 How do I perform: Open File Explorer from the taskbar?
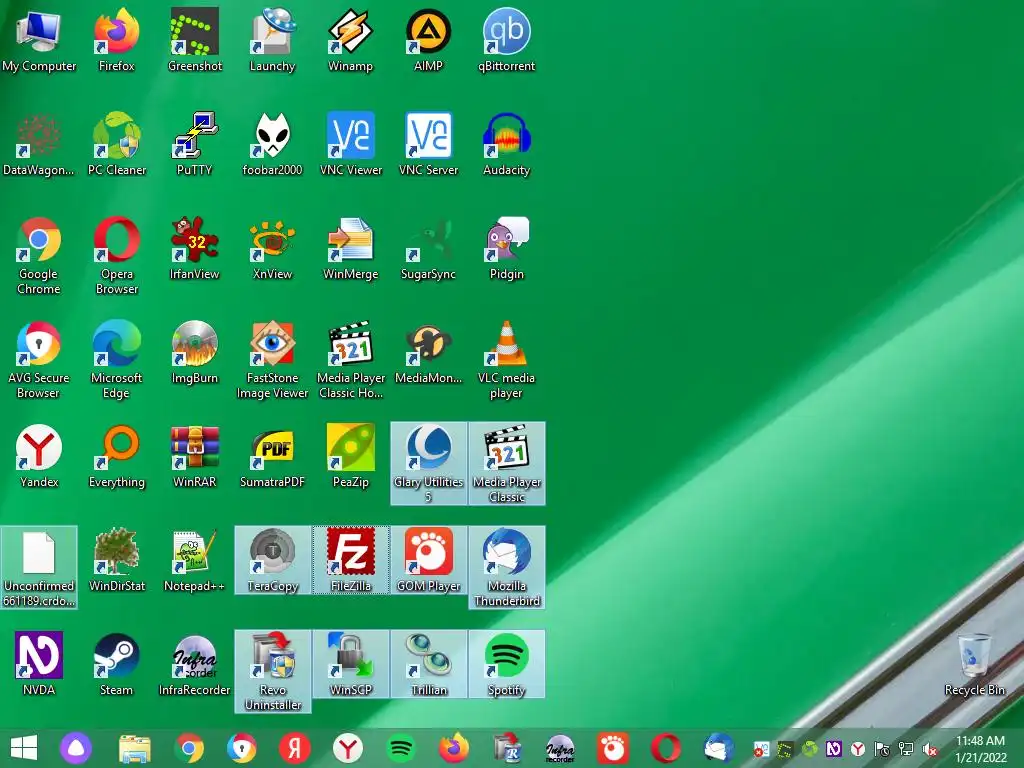pos(135,748)
